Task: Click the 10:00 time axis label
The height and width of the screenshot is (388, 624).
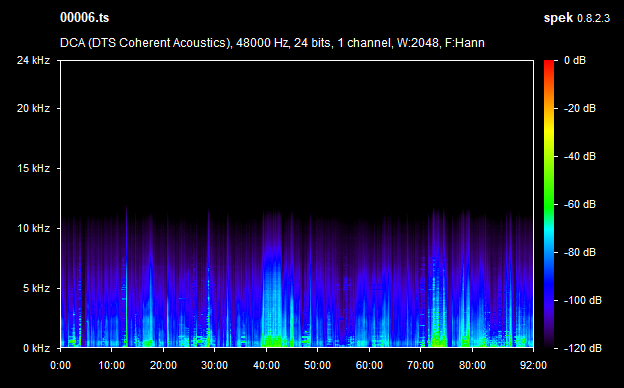Action: click(x=111, y=365)
